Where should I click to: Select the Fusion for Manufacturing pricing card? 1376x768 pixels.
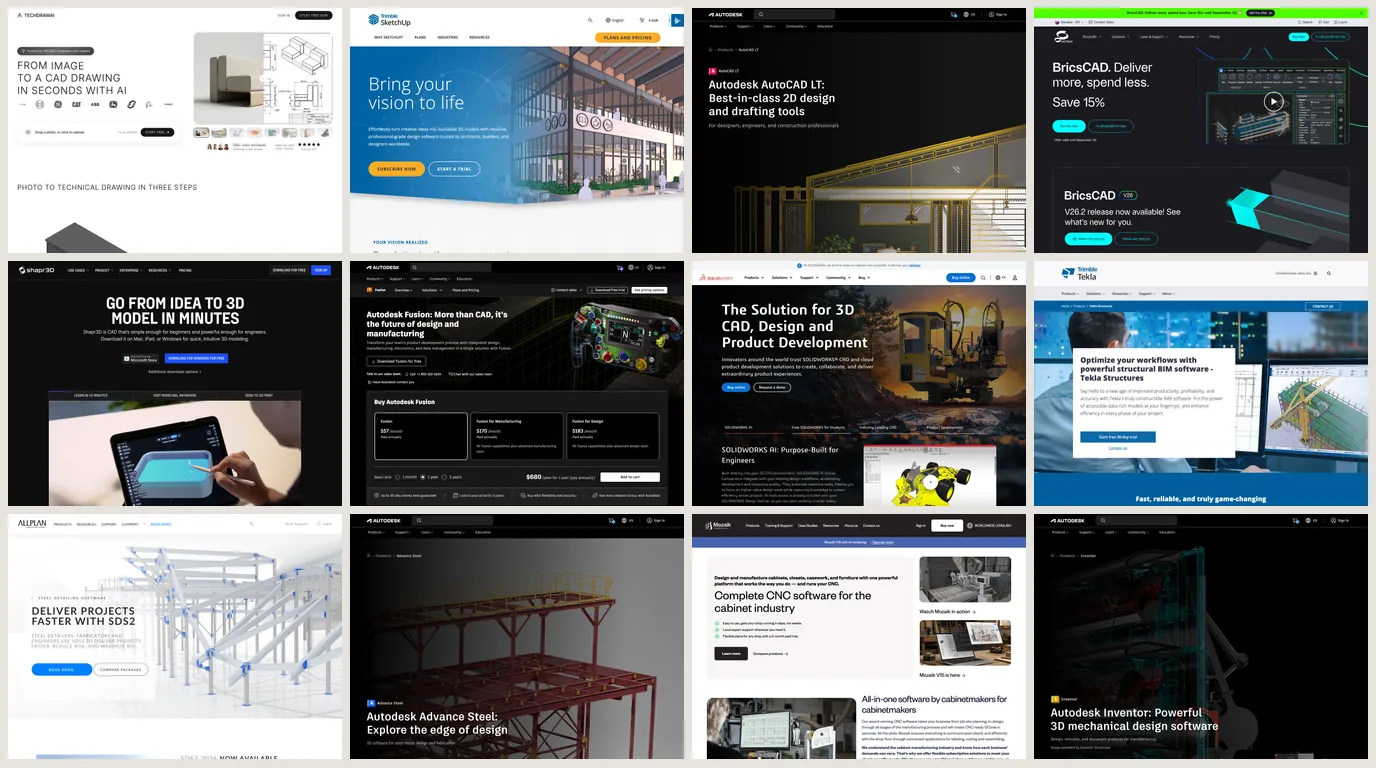tap(517, 436)
